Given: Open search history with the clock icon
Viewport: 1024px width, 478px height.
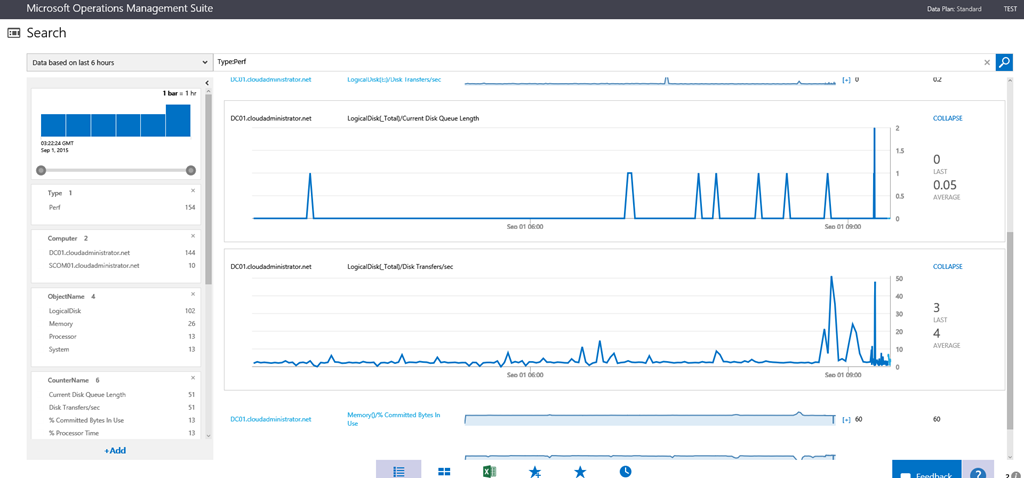Looking at the screenshot, I should pyautogui.click(x=625, y=471).
